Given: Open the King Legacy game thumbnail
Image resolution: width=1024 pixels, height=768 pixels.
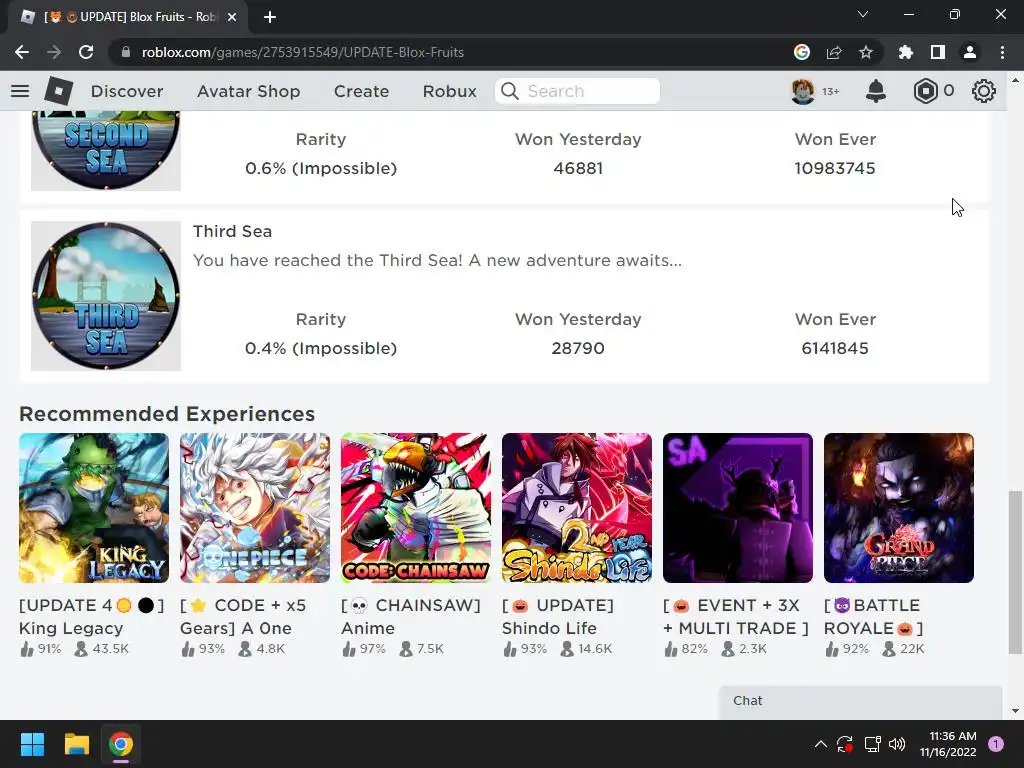Looking at the screenshot, I should pyautogui.click(x=94, y=508).
